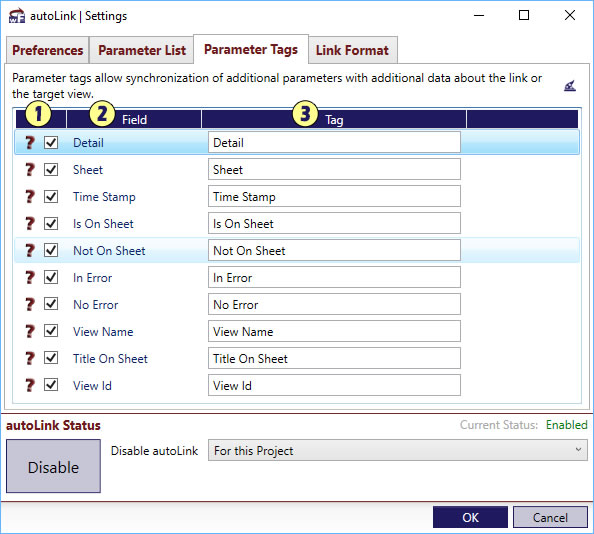Image resolution: width=594 pixels, height=534 pixels.
Task: Show help for Title On Sheet field
Action: pos(30,358)
